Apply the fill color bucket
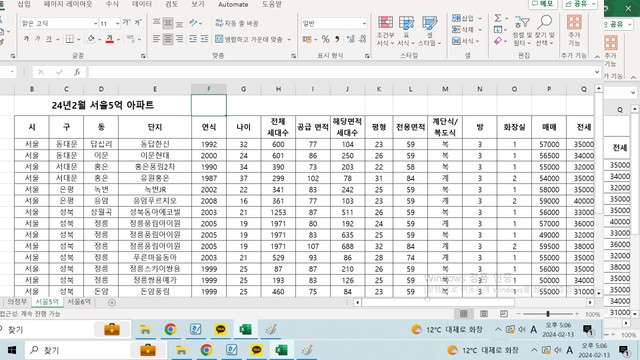The height and width of the screenshot is (360, 640). coord(91,39)
